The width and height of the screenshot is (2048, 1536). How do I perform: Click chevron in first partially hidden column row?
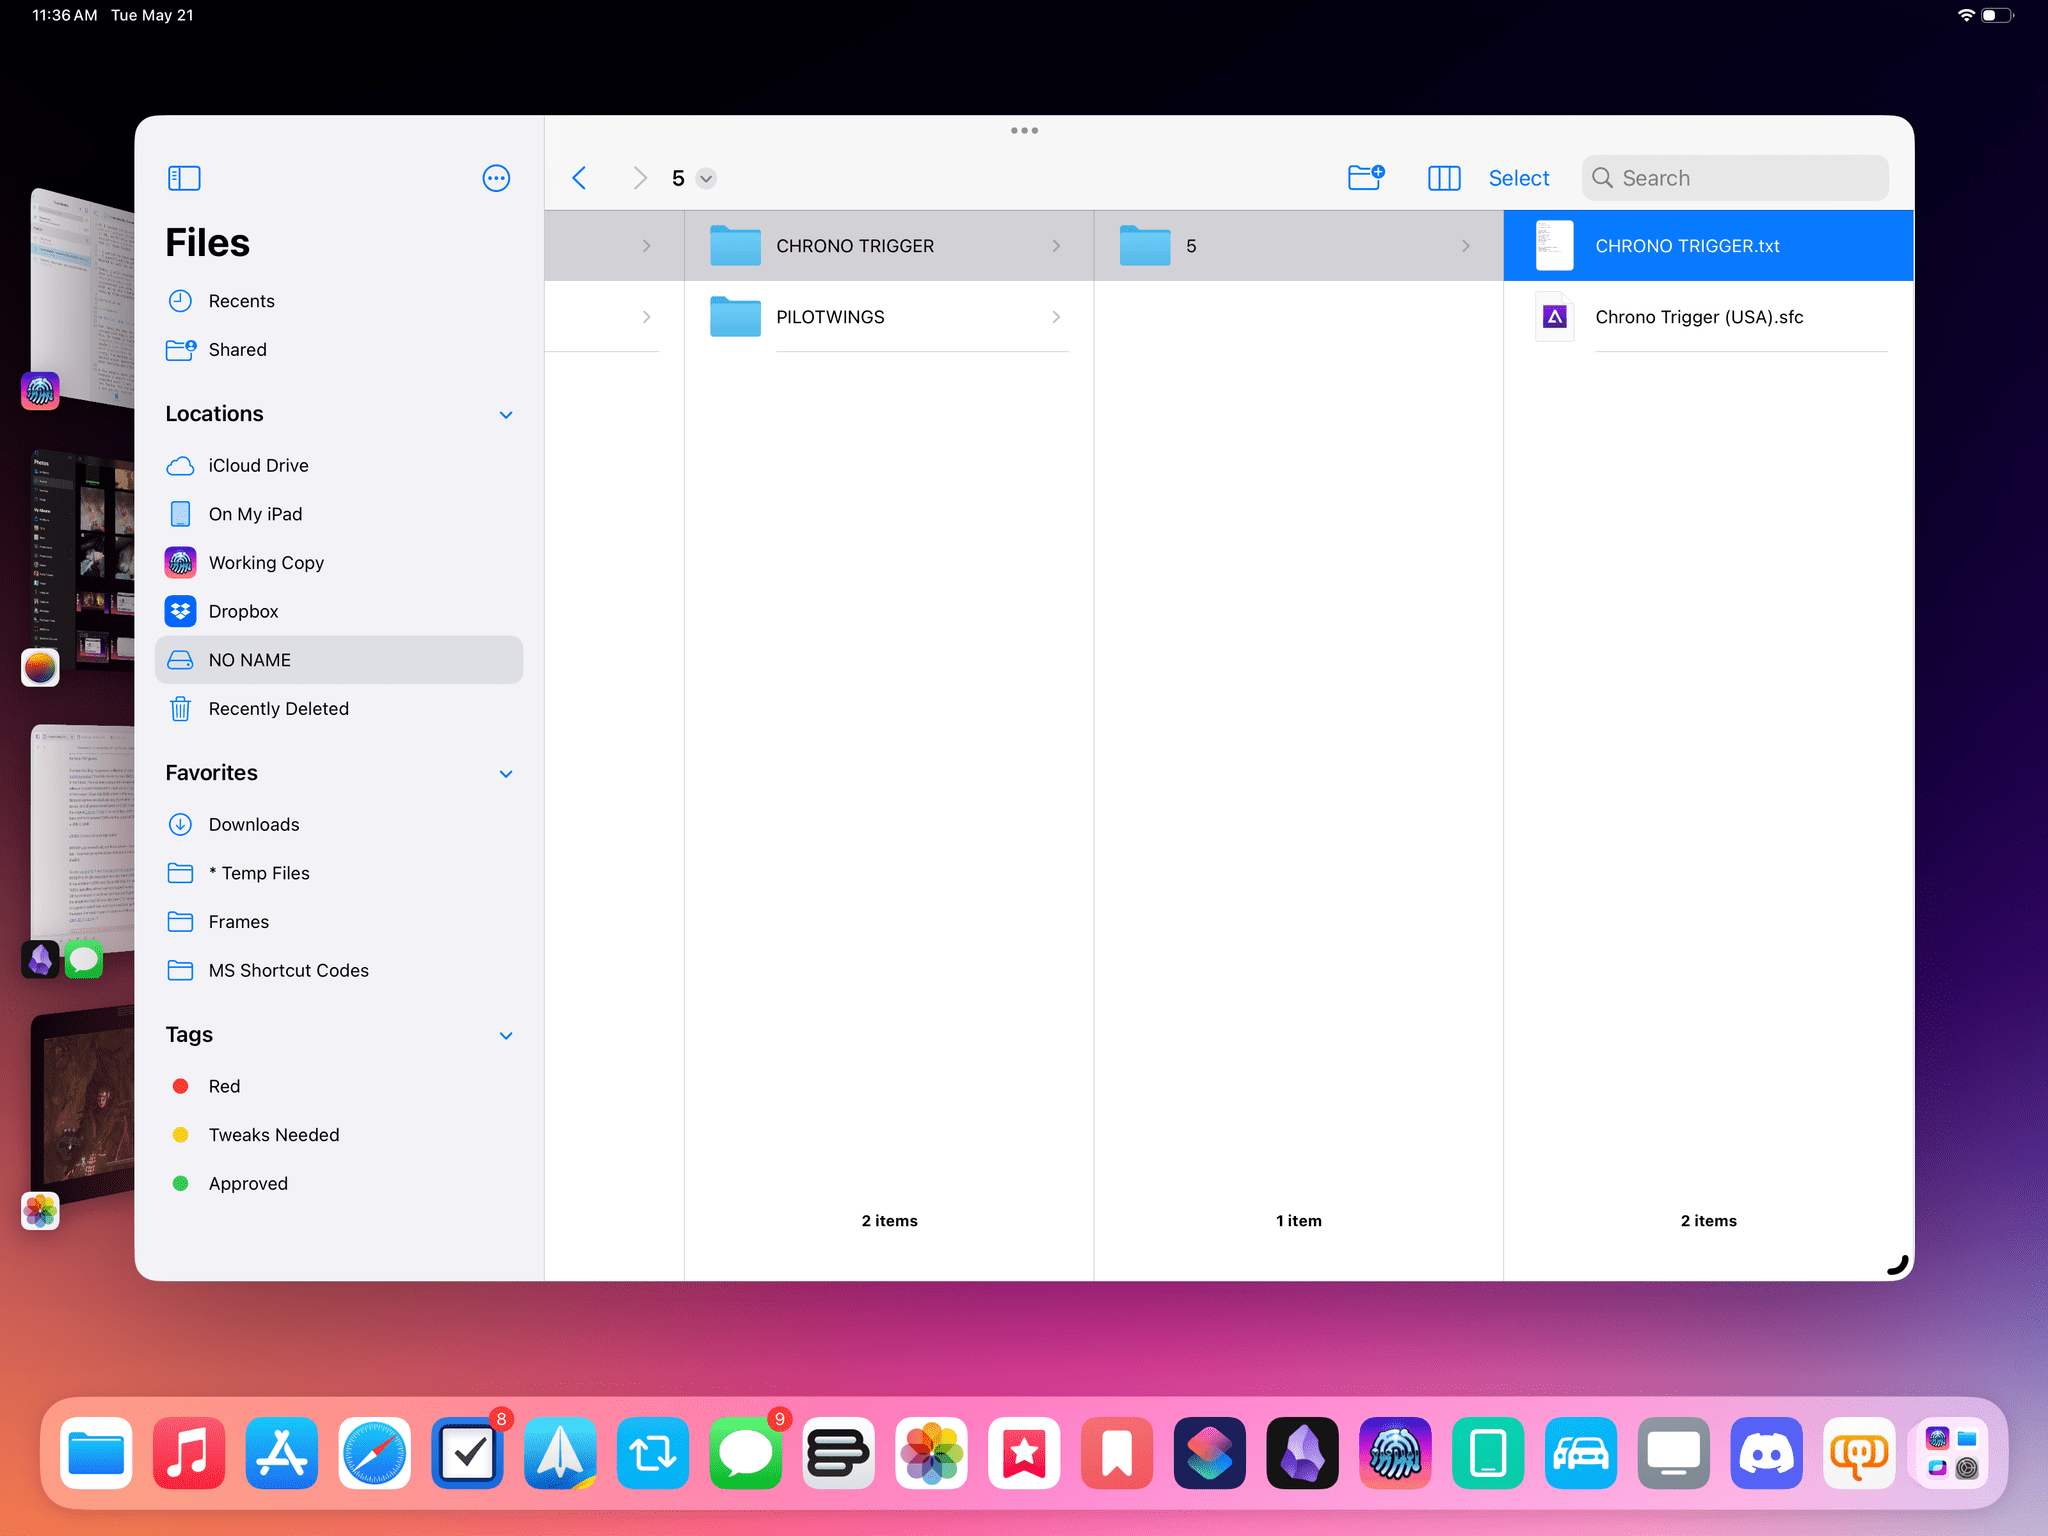(647, 246)
